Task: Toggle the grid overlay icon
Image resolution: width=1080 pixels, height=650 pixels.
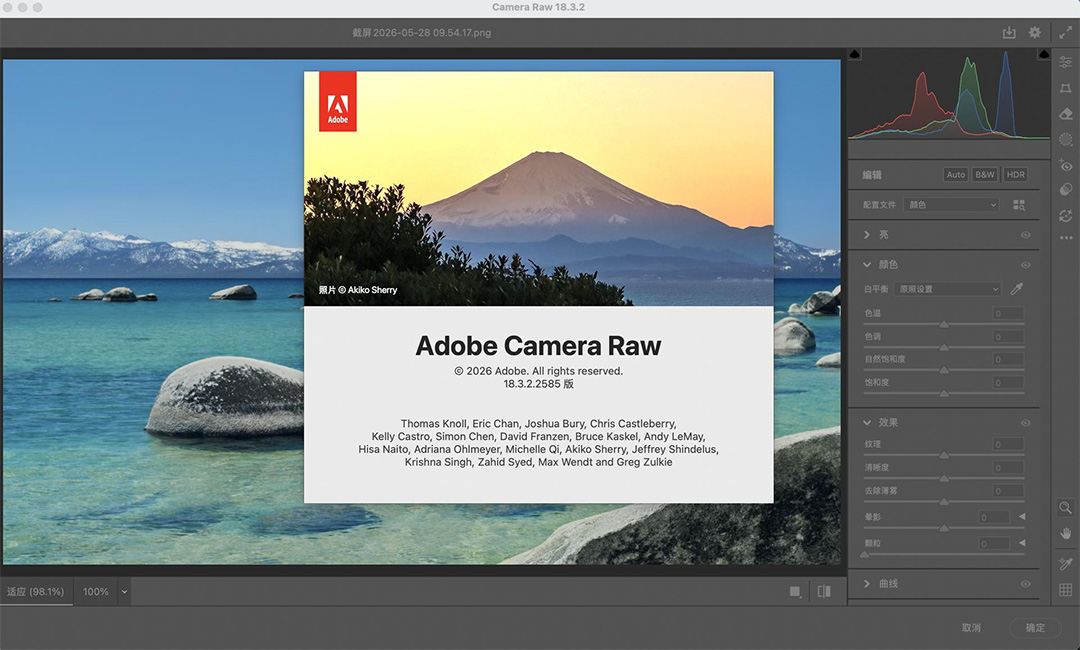Action: (1066, 589)
